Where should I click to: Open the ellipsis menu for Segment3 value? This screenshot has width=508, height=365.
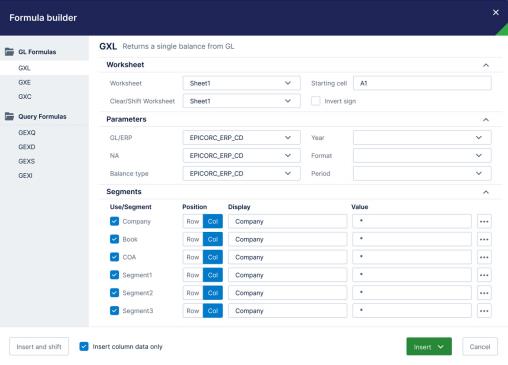point(484,311)
